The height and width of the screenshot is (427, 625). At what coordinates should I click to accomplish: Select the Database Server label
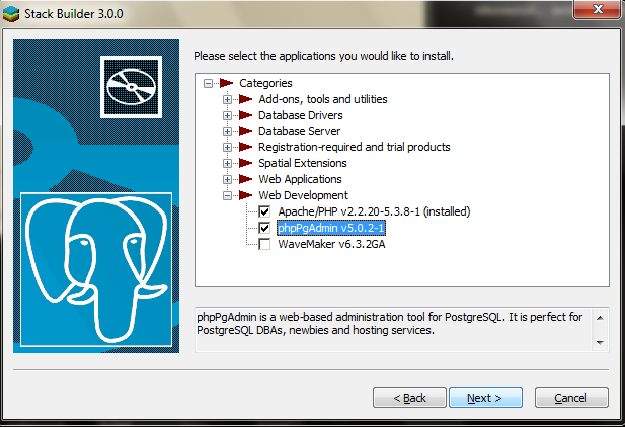pyautogui.click(x=299, y=131)
